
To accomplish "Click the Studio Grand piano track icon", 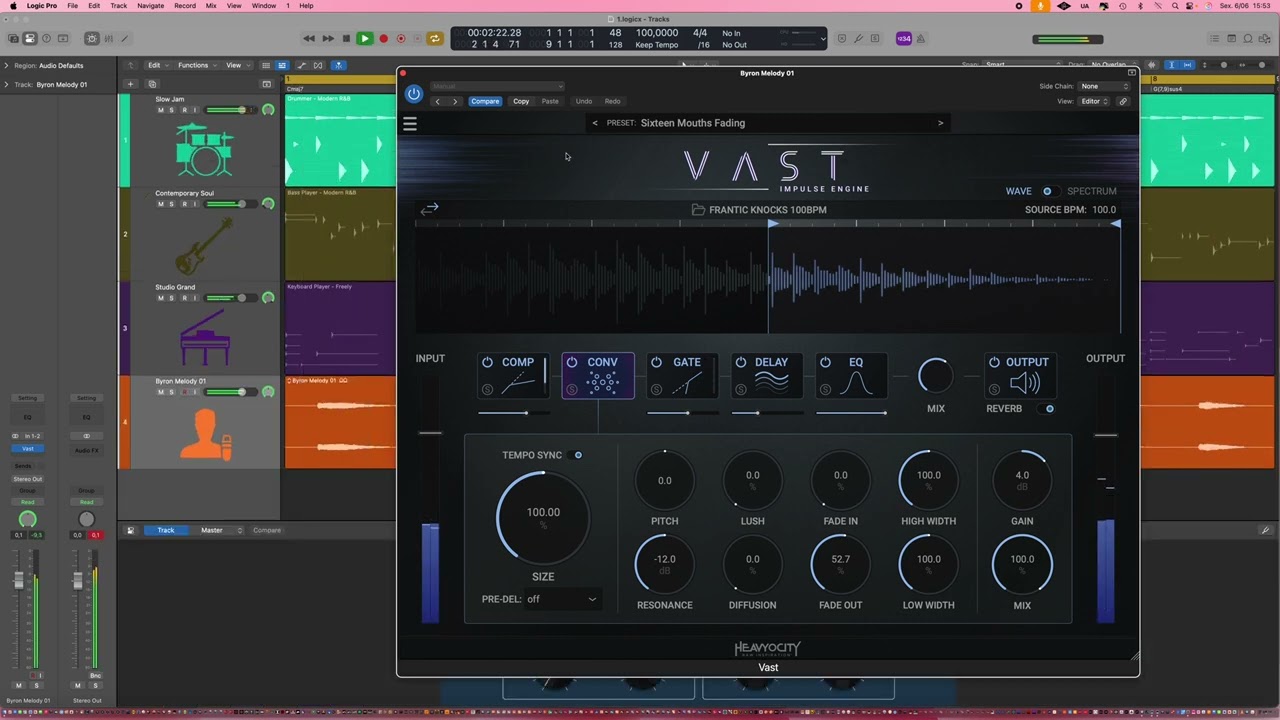I will click(x=205, y=338).
